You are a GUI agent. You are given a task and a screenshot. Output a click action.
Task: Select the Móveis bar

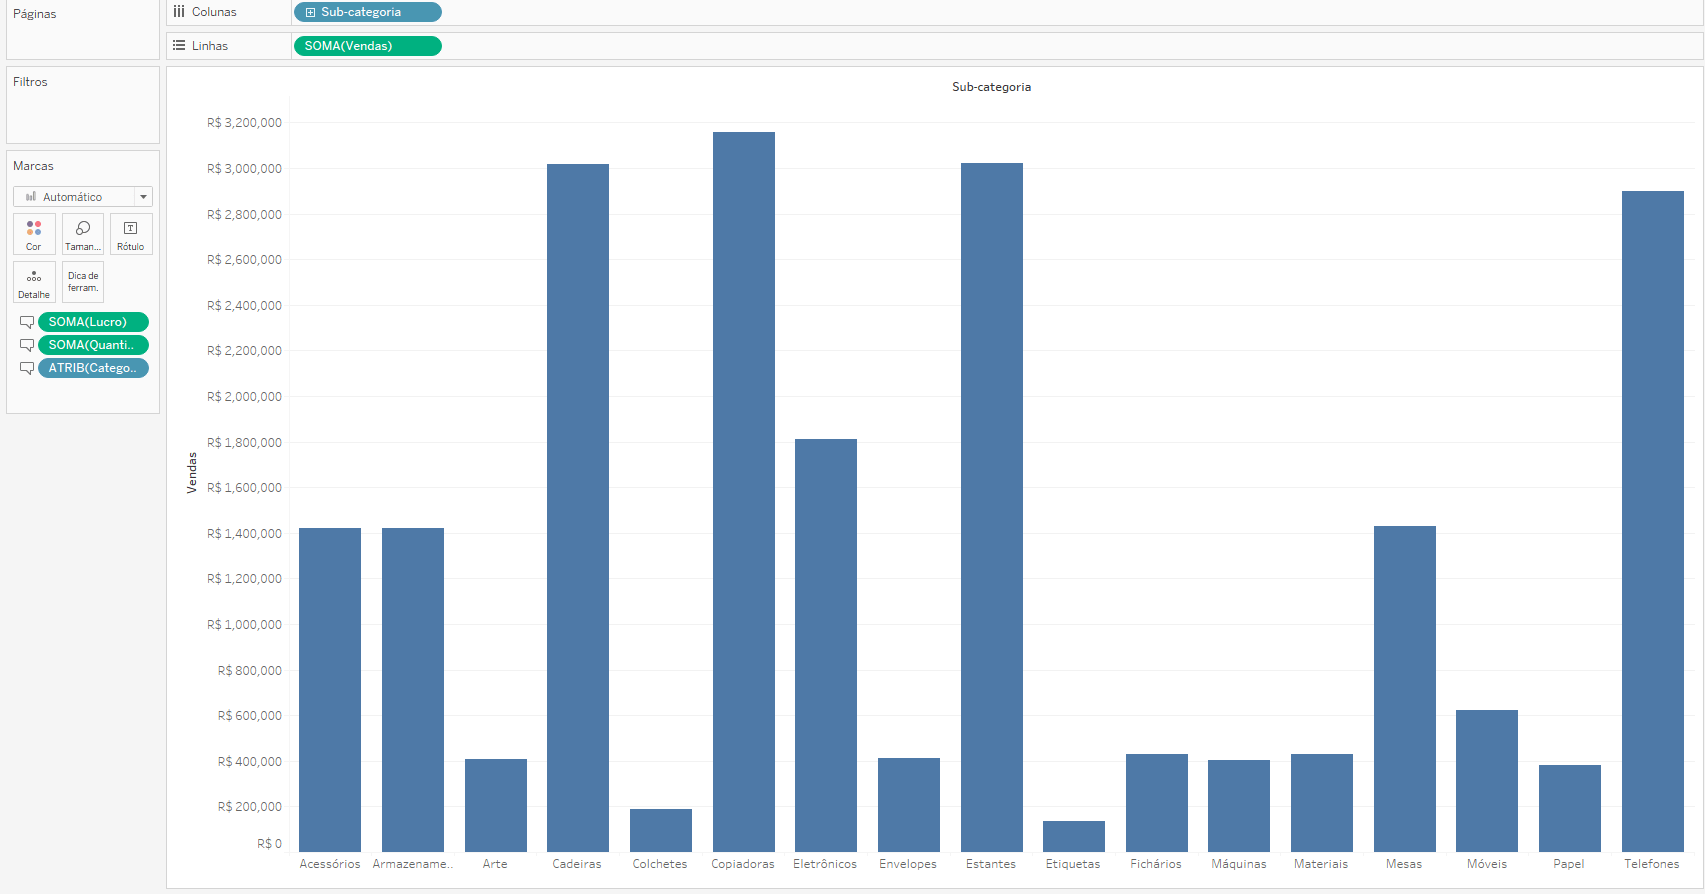click(1487, 781)
